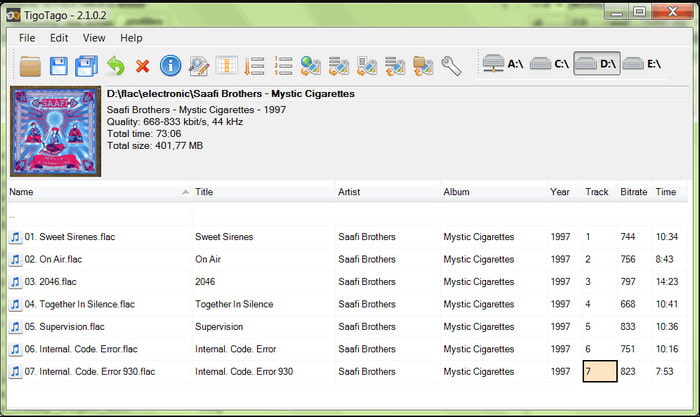Select the A:\ drive
Viewport: 700px width, 417px height.
click(503, 64)
